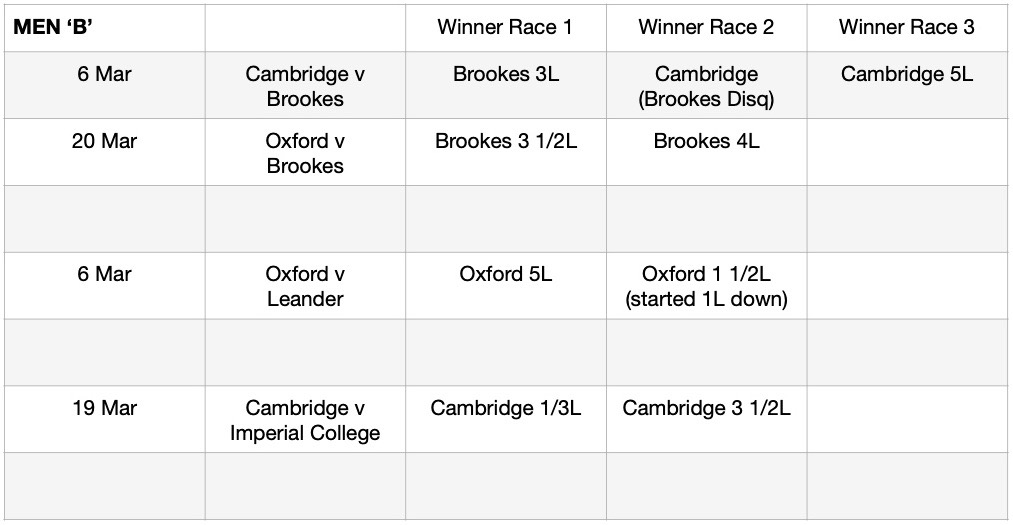The width and height of the screenshot is (1013, 525).
Task: Click the Cambridge (Brookes Disq) cell
Action: (706, 86)
